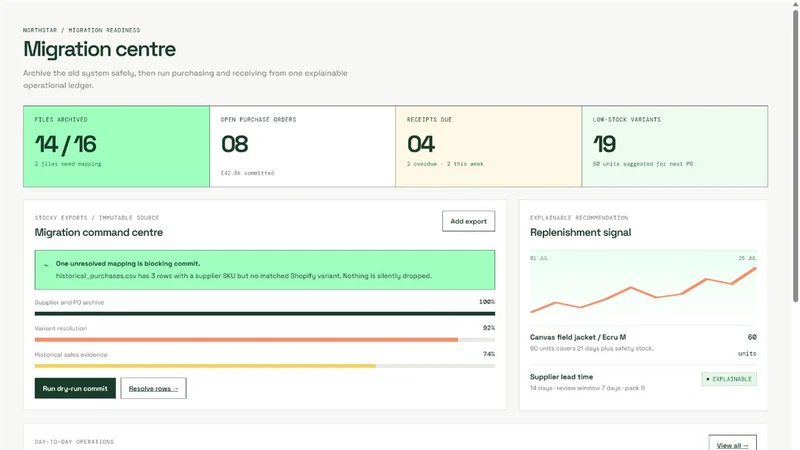Click the '25 JUL' chart label

click(747, 258)
